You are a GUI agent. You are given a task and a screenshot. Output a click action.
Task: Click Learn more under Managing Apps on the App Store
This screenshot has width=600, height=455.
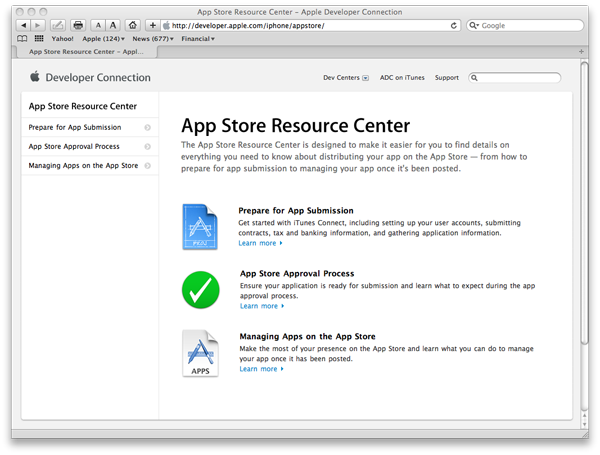(261, 369)
